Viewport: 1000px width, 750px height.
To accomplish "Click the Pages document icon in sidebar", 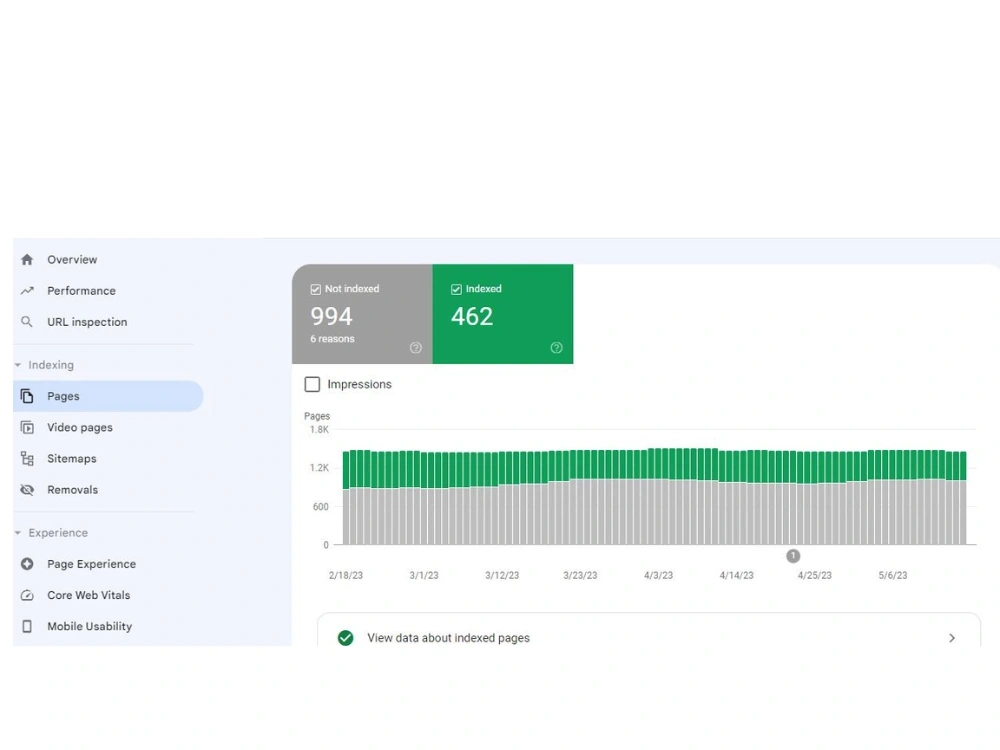I will 27,396.
